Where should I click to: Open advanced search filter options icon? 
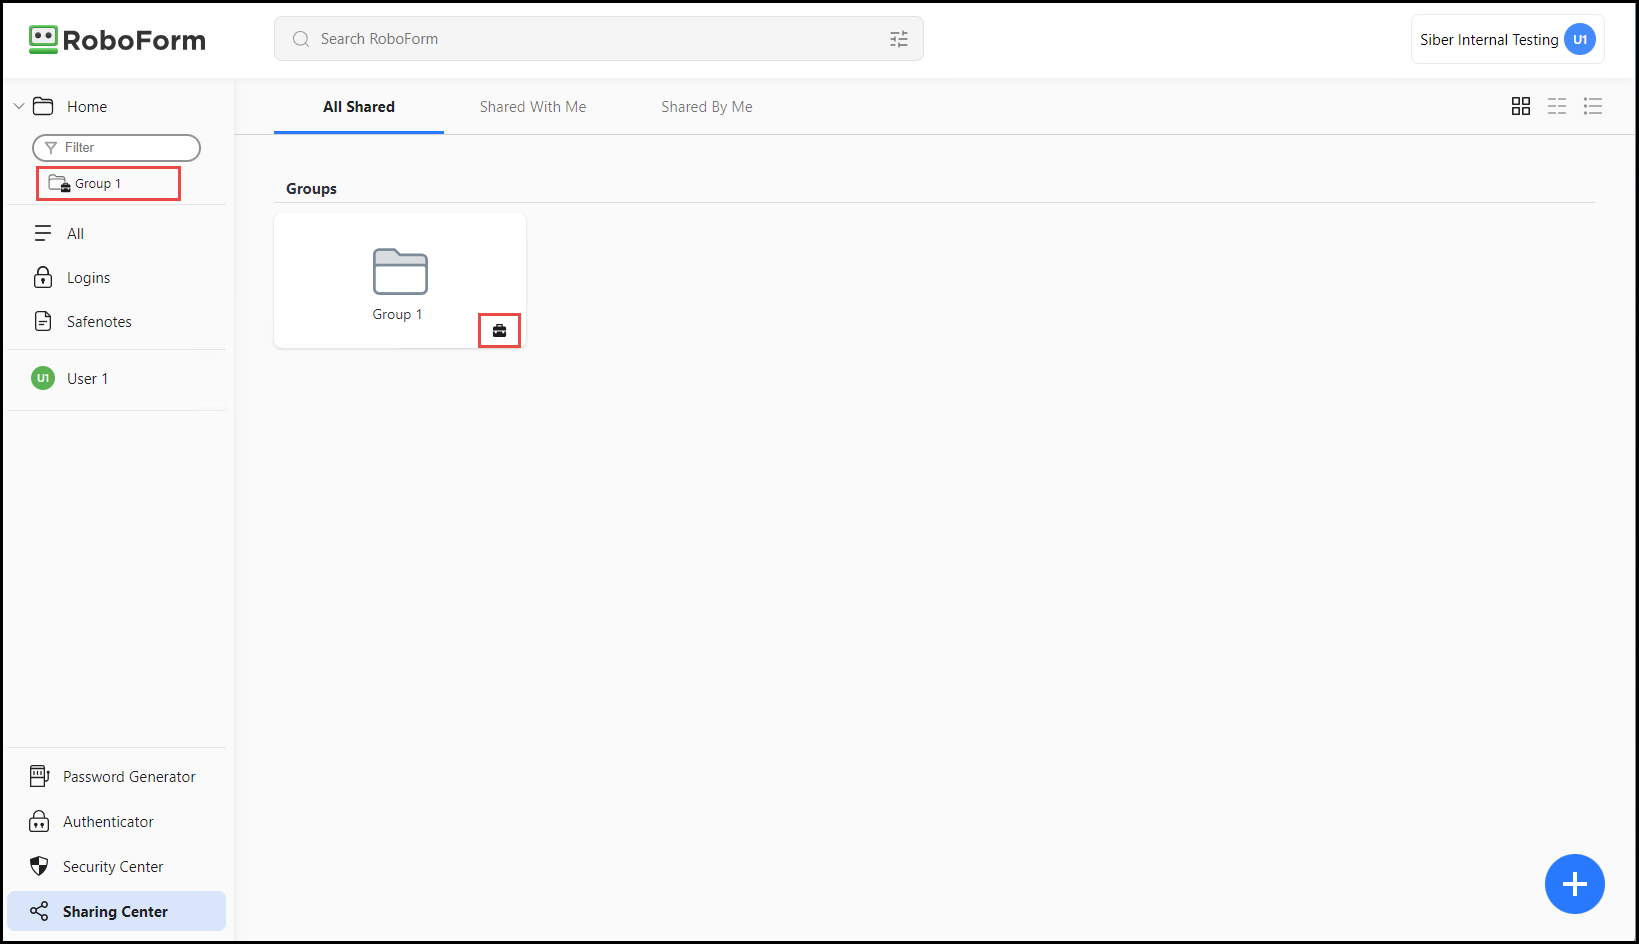[898, 39]
